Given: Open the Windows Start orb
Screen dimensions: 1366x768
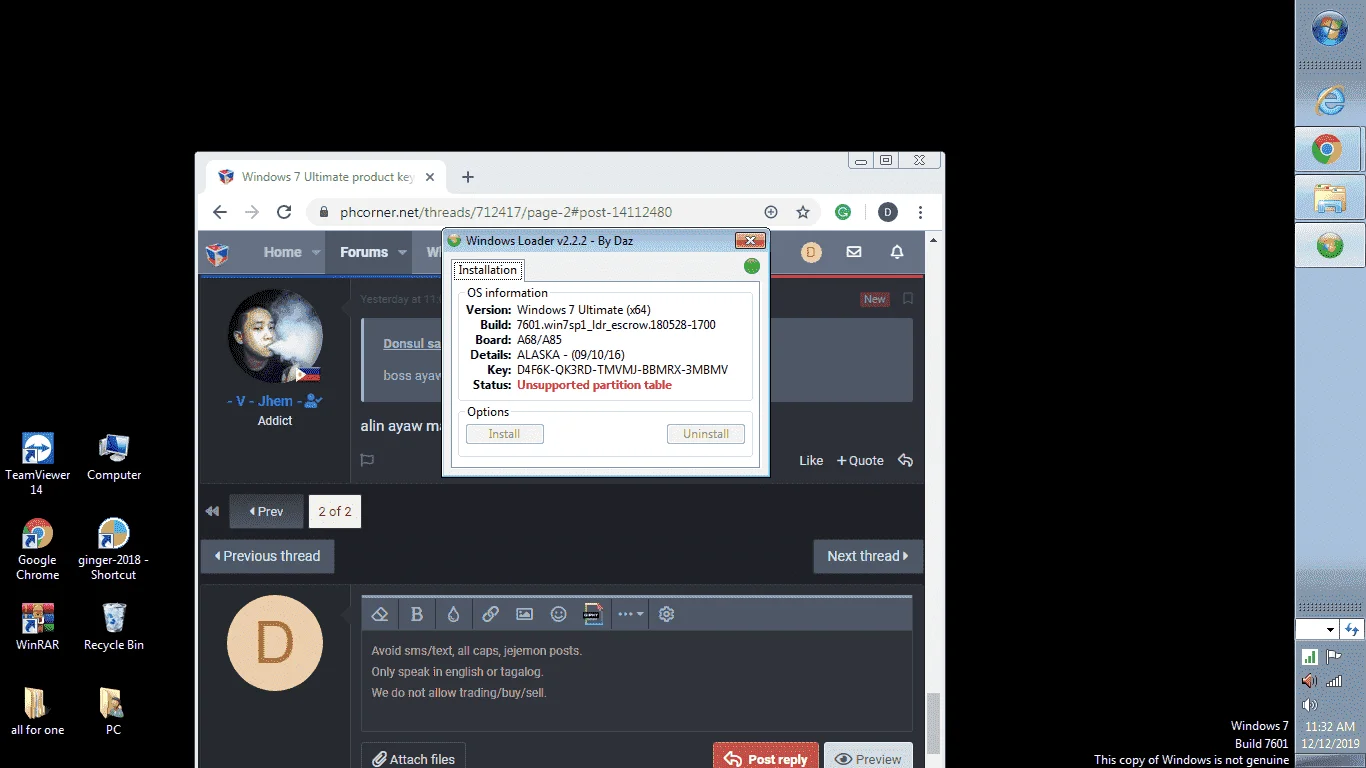Looking at the screenshot, I should 1329,29.
